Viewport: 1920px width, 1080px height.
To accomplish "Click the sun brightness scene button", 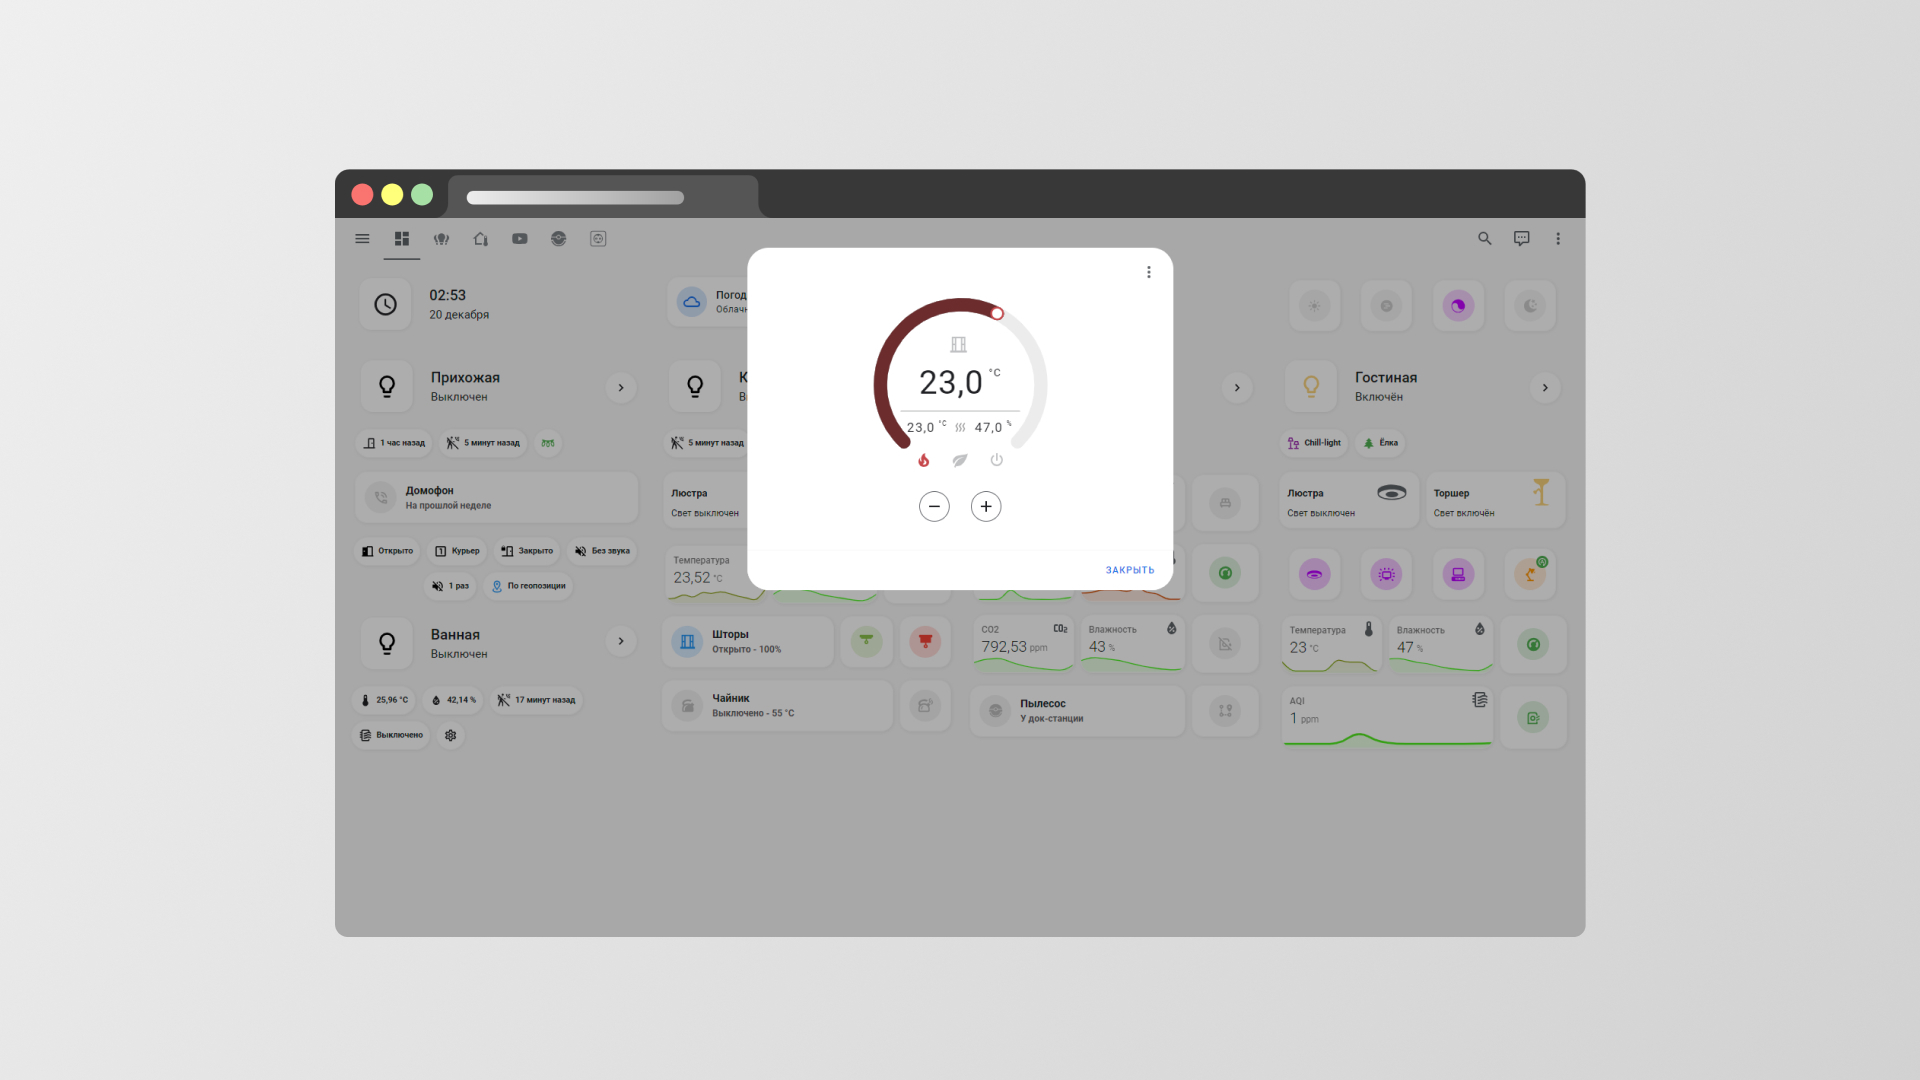I will [x=1314, y=306].
